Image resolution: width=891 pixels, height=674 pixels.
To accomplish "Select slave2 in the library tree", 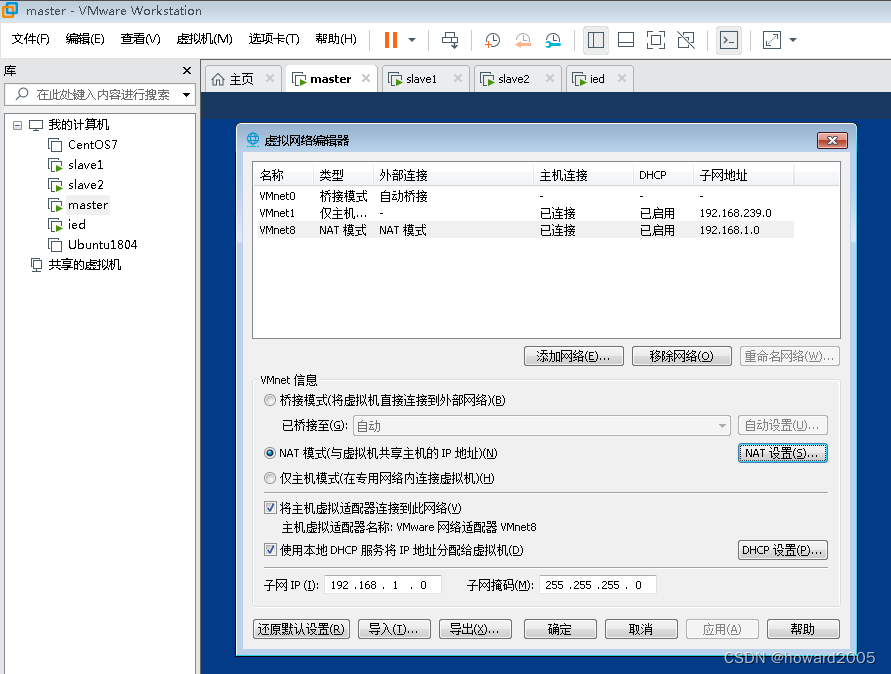I will pos(86,185).
